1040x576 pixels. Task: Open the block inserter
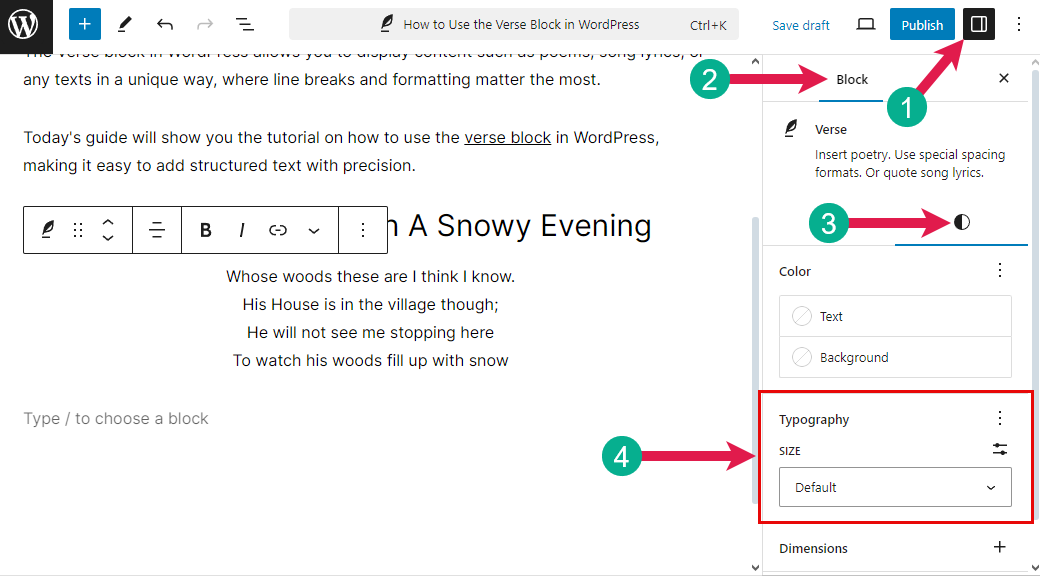tap(84, 23)
